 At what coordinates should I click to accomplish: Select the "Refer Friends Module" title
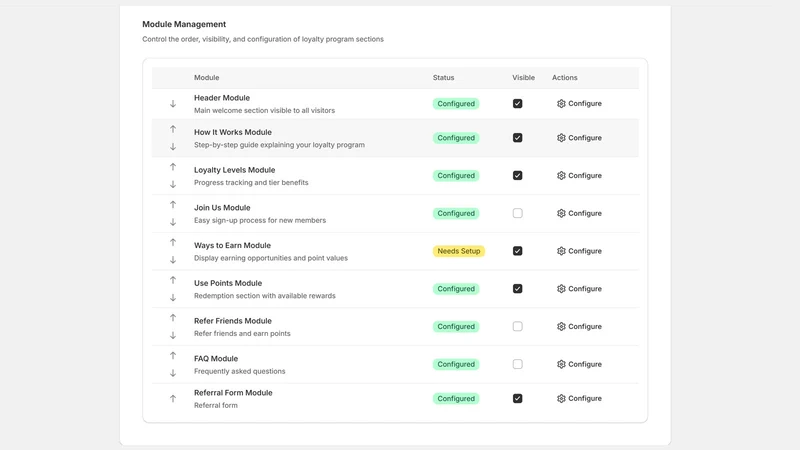point(233,321)
